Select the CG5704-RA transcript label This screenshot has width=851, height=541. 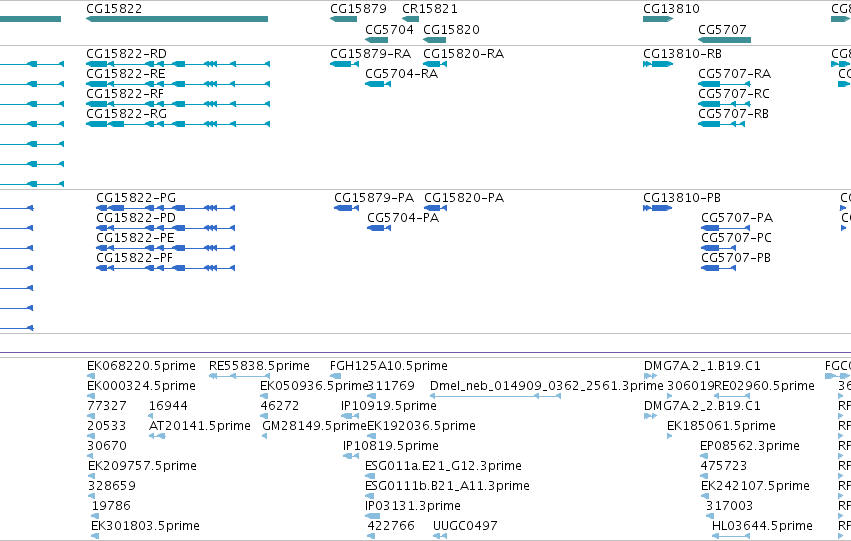pos(402,73)
